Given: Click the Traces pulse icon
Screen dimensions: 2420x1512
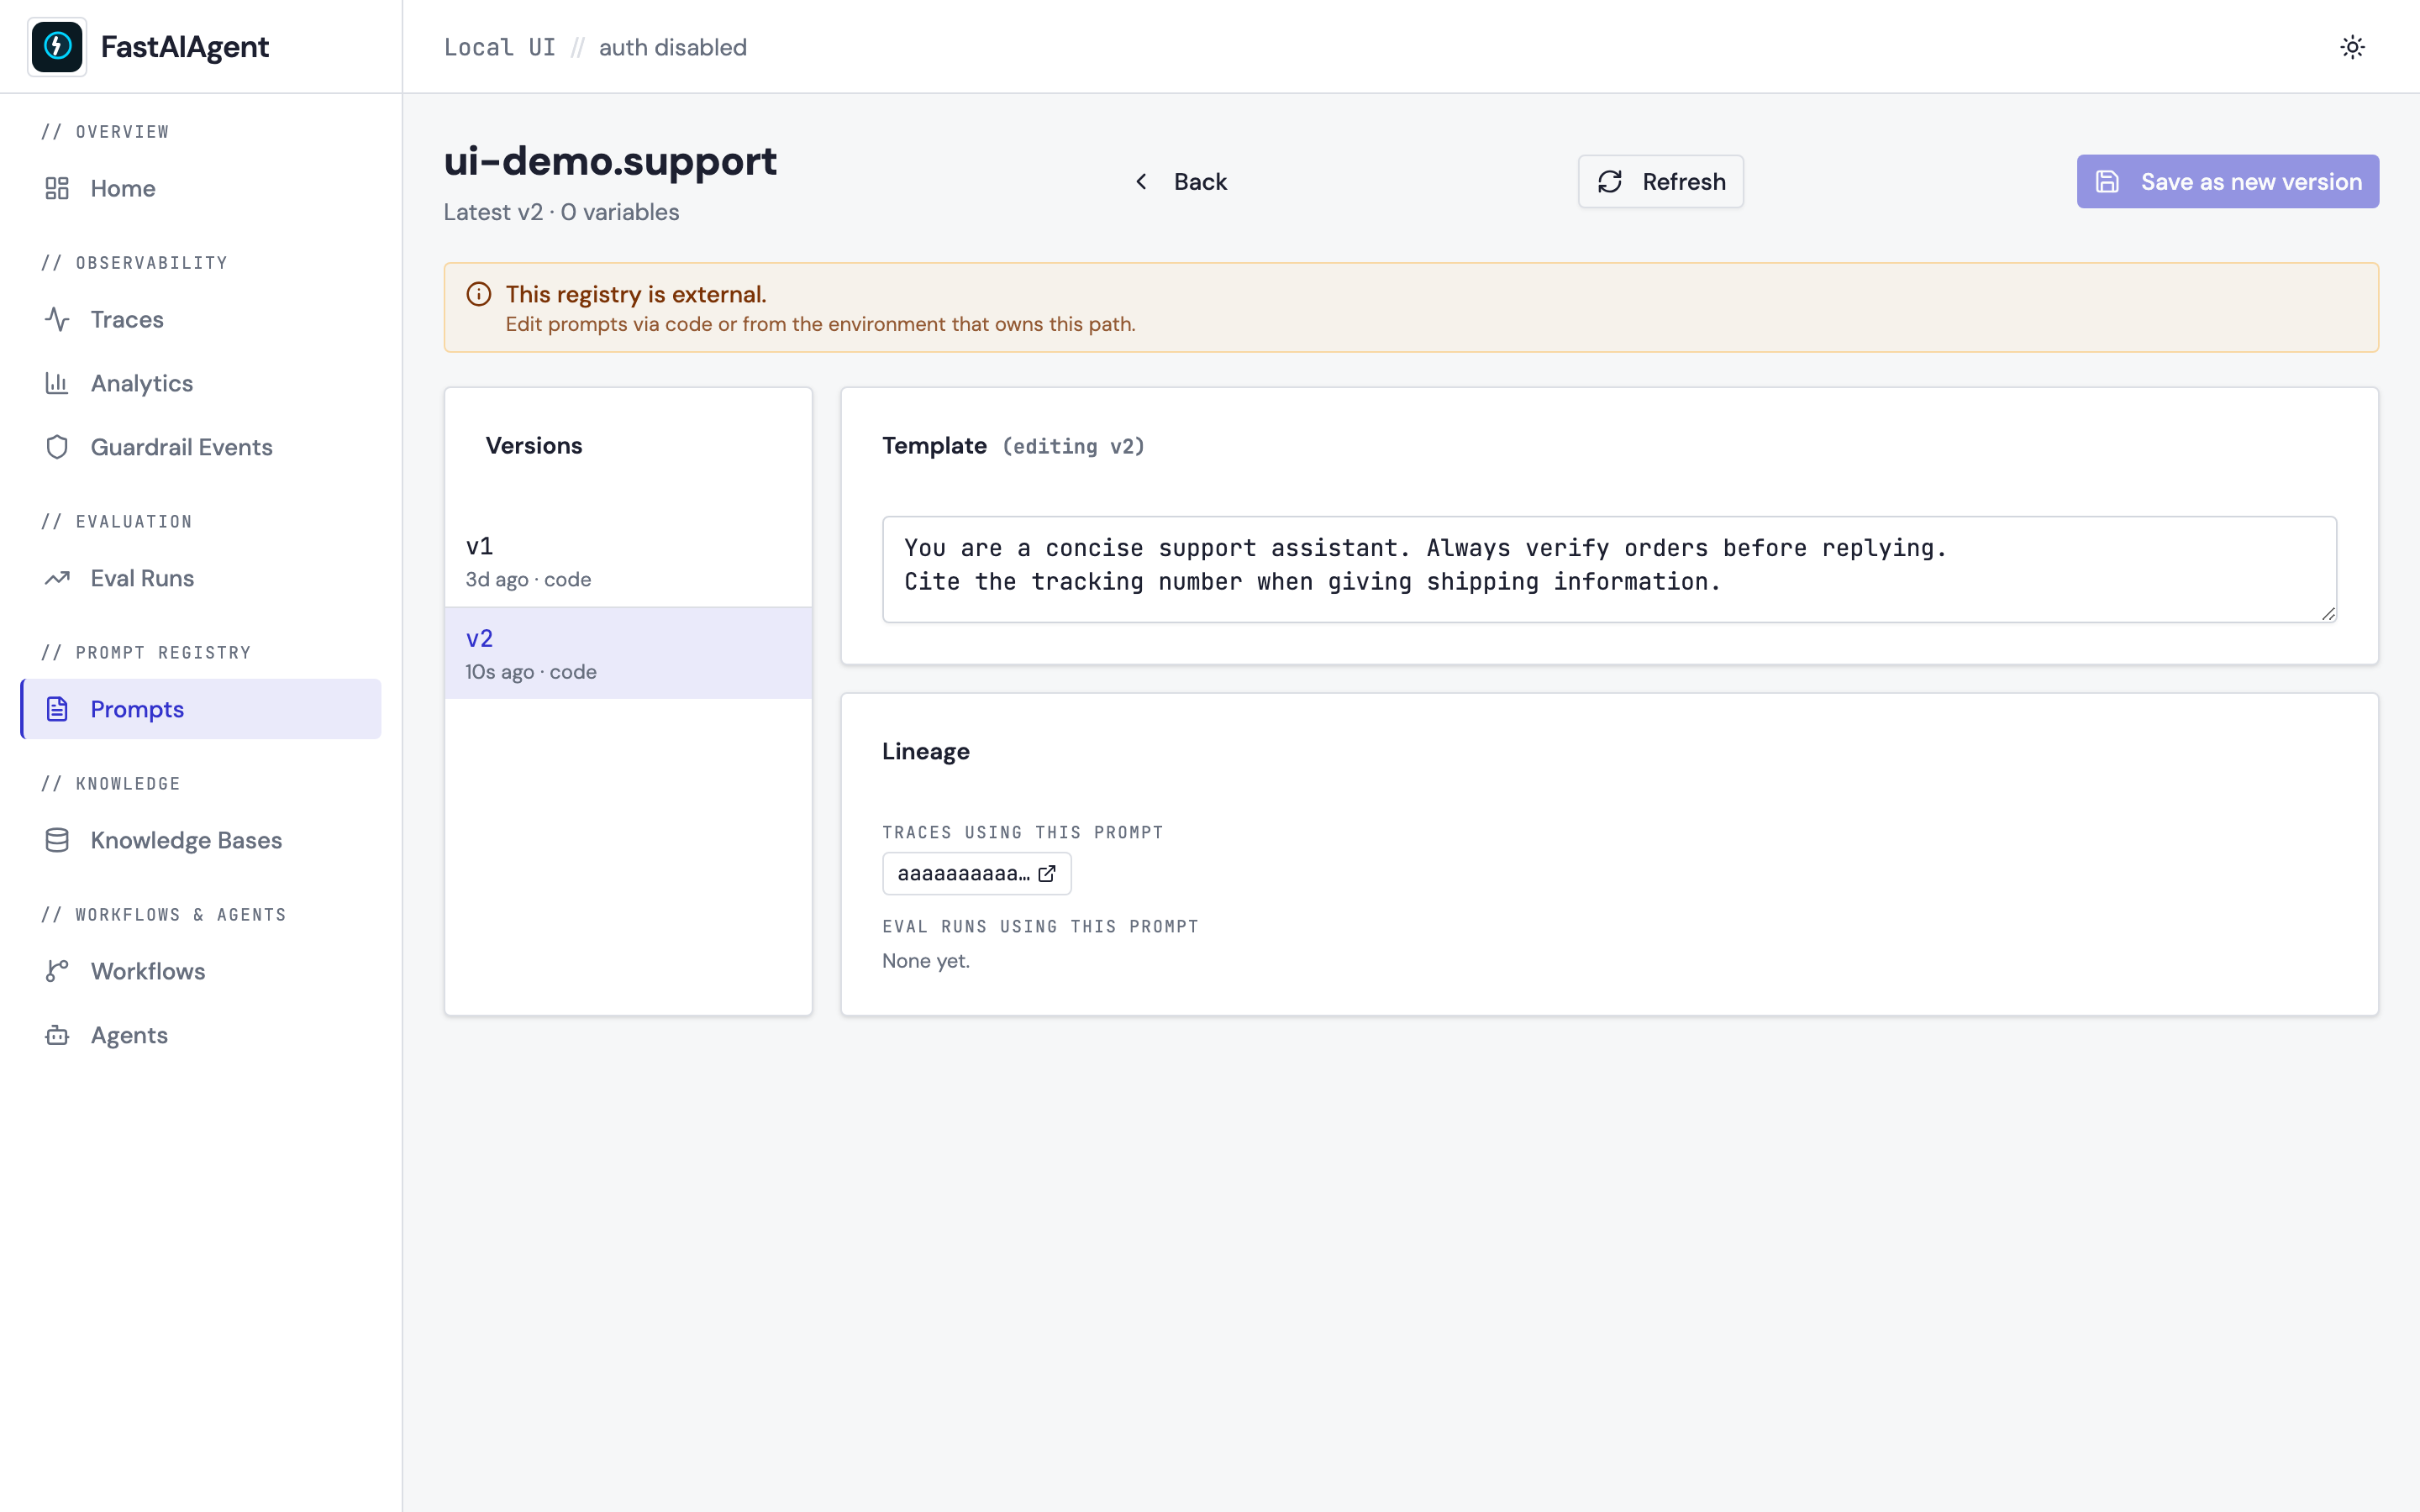Looking at the screenshot, I should (x=57, y=319).
